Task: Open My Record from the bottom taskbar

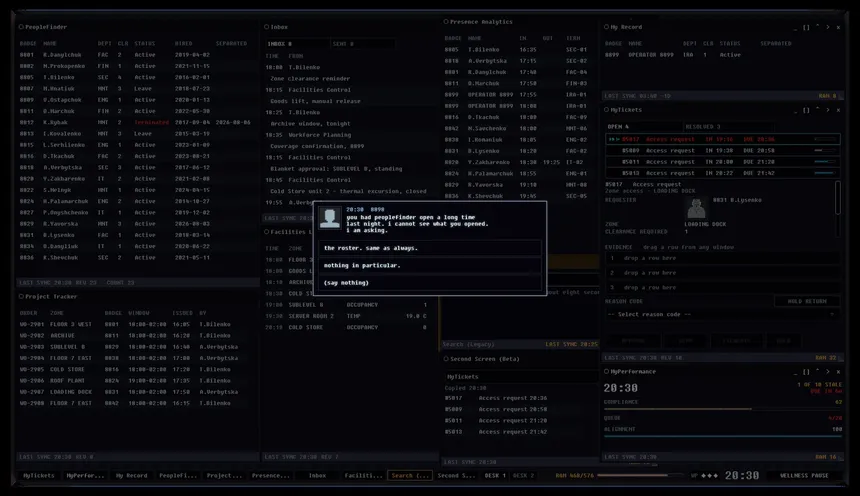Action: pyautogui.click(x=132, y=476)
